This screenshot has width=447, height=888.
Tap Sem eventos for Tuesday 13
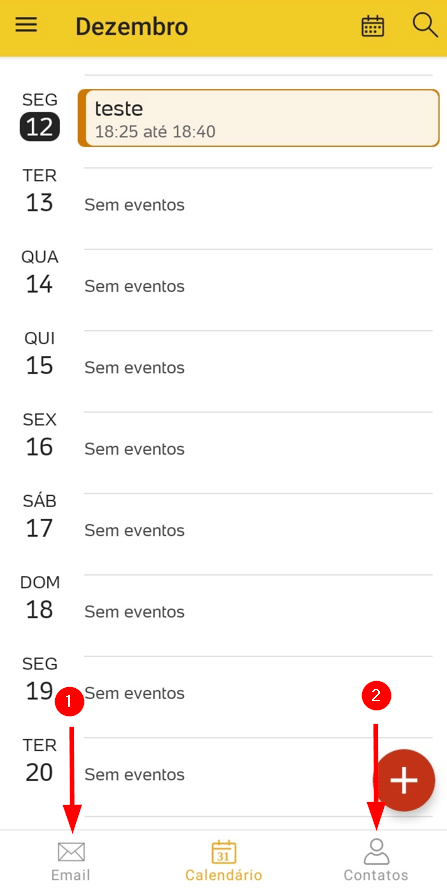pos(135,204)
